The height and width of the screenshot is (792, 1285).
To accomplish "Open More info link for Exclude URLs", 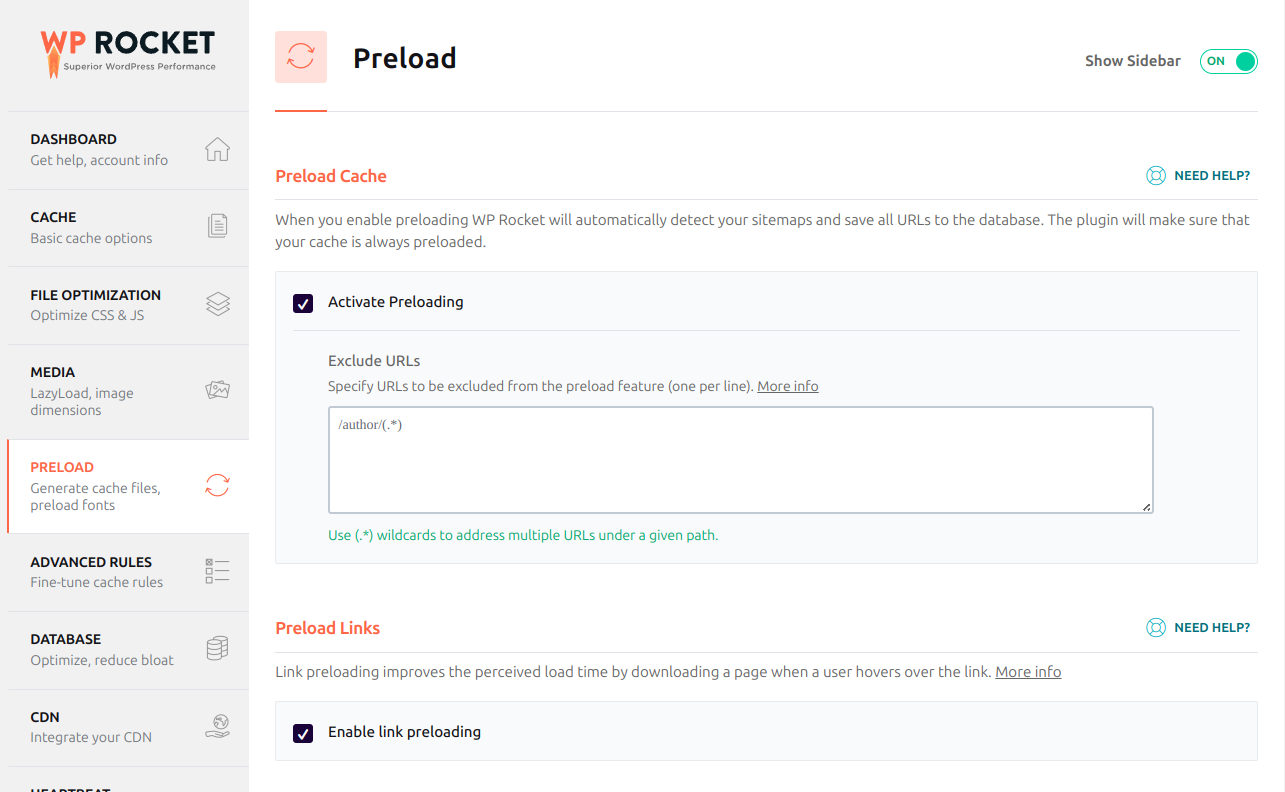I will click(787, 386).
